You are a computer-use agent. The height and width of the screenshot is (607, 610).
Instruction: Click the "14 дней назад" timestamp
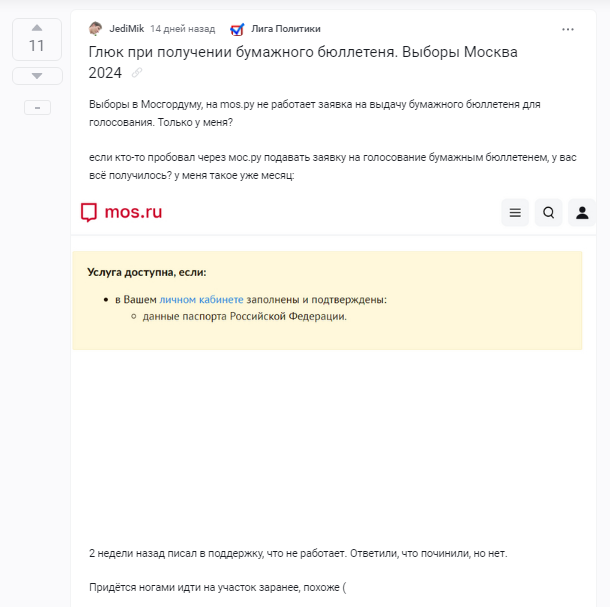coord(182,29)
